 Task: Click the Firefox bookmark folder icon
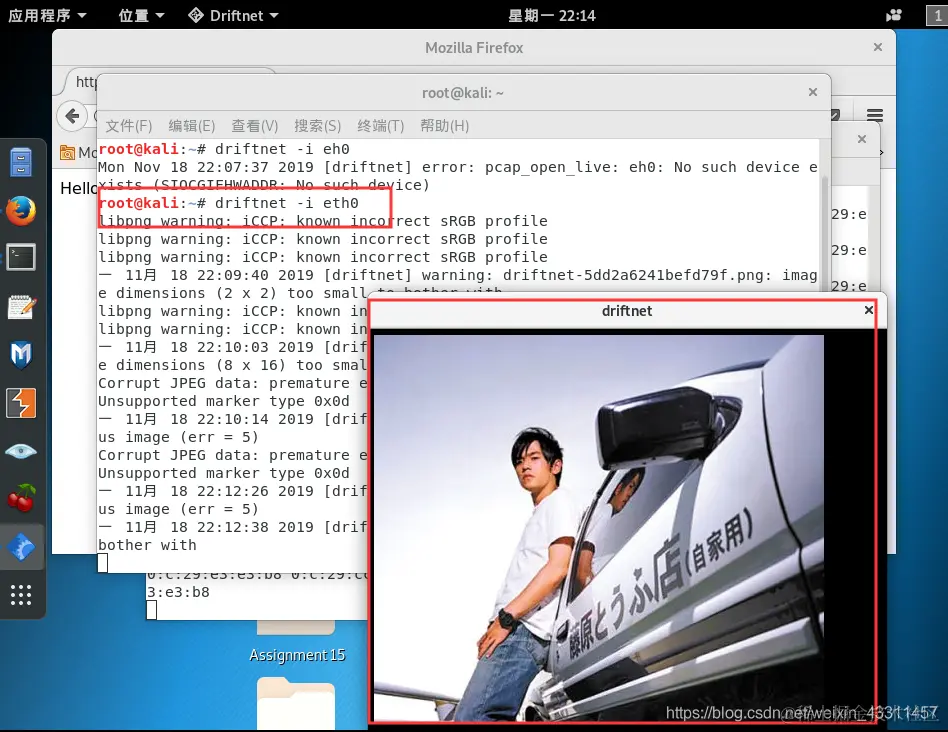pos(67,153)
